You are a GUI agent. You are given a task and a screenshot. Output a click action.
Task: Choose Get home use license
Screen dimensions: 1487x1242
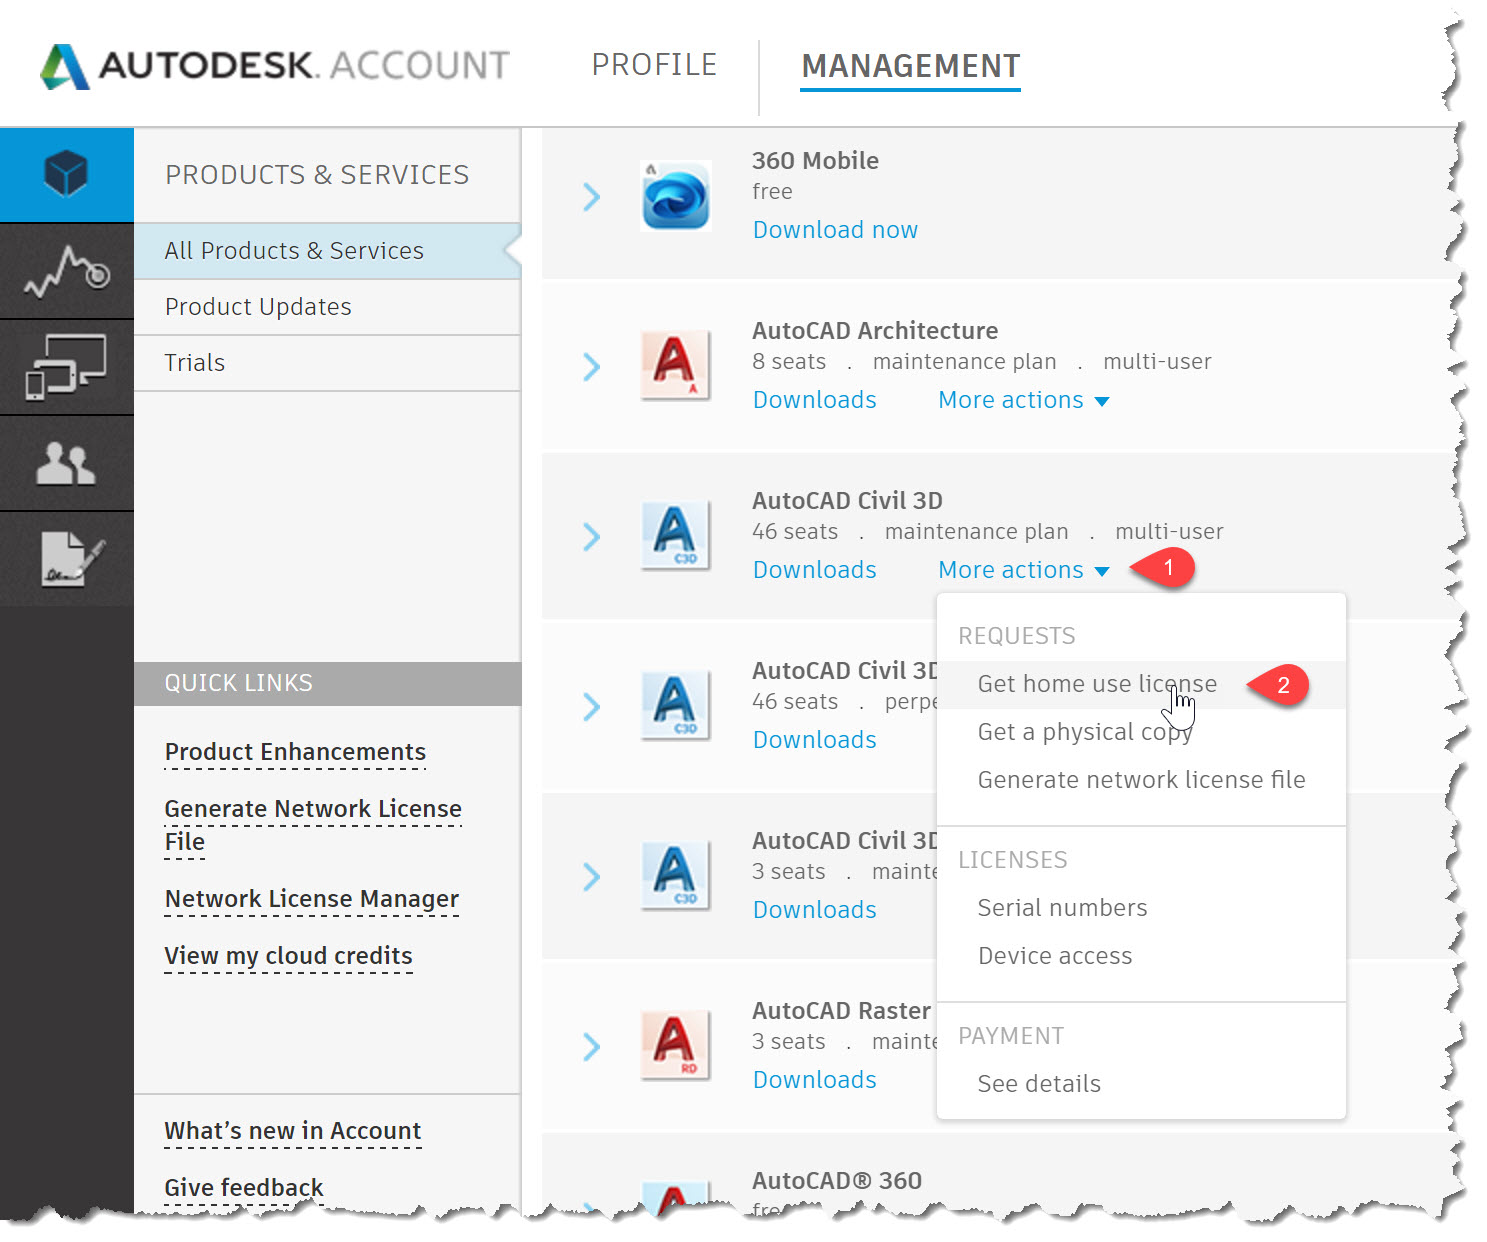[1141, 684]
